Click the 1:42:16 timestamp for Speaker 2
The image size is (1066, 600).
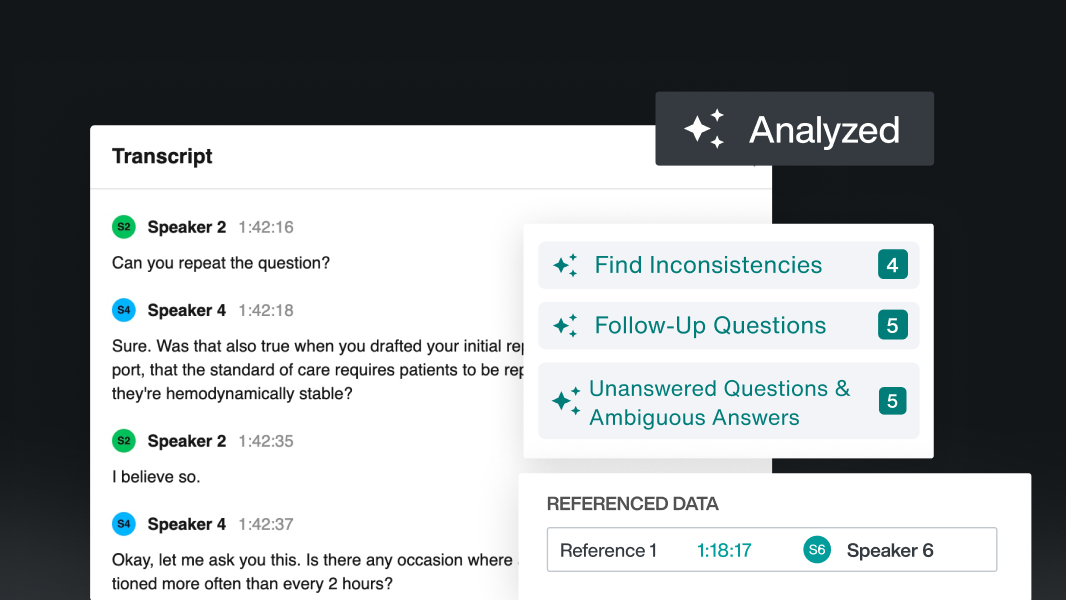point(266,227)
